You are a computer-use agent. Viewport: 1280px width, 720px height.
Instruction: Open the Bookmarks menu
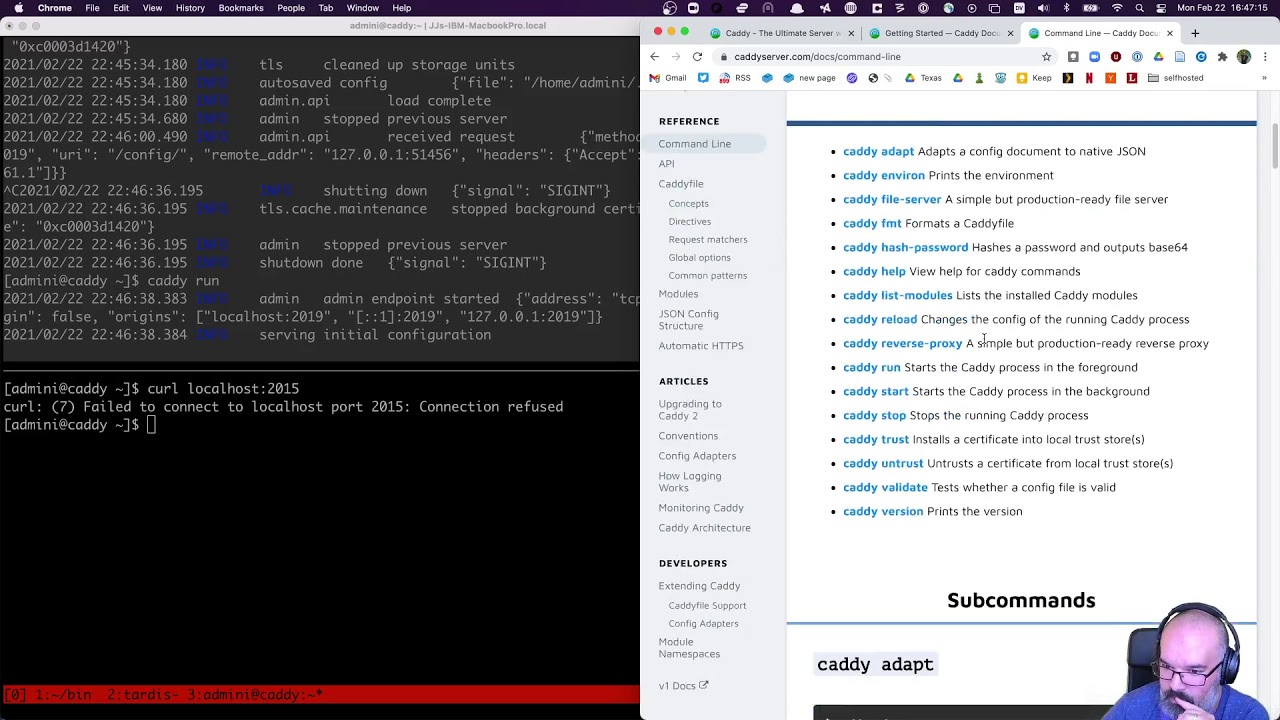(241, 8)
